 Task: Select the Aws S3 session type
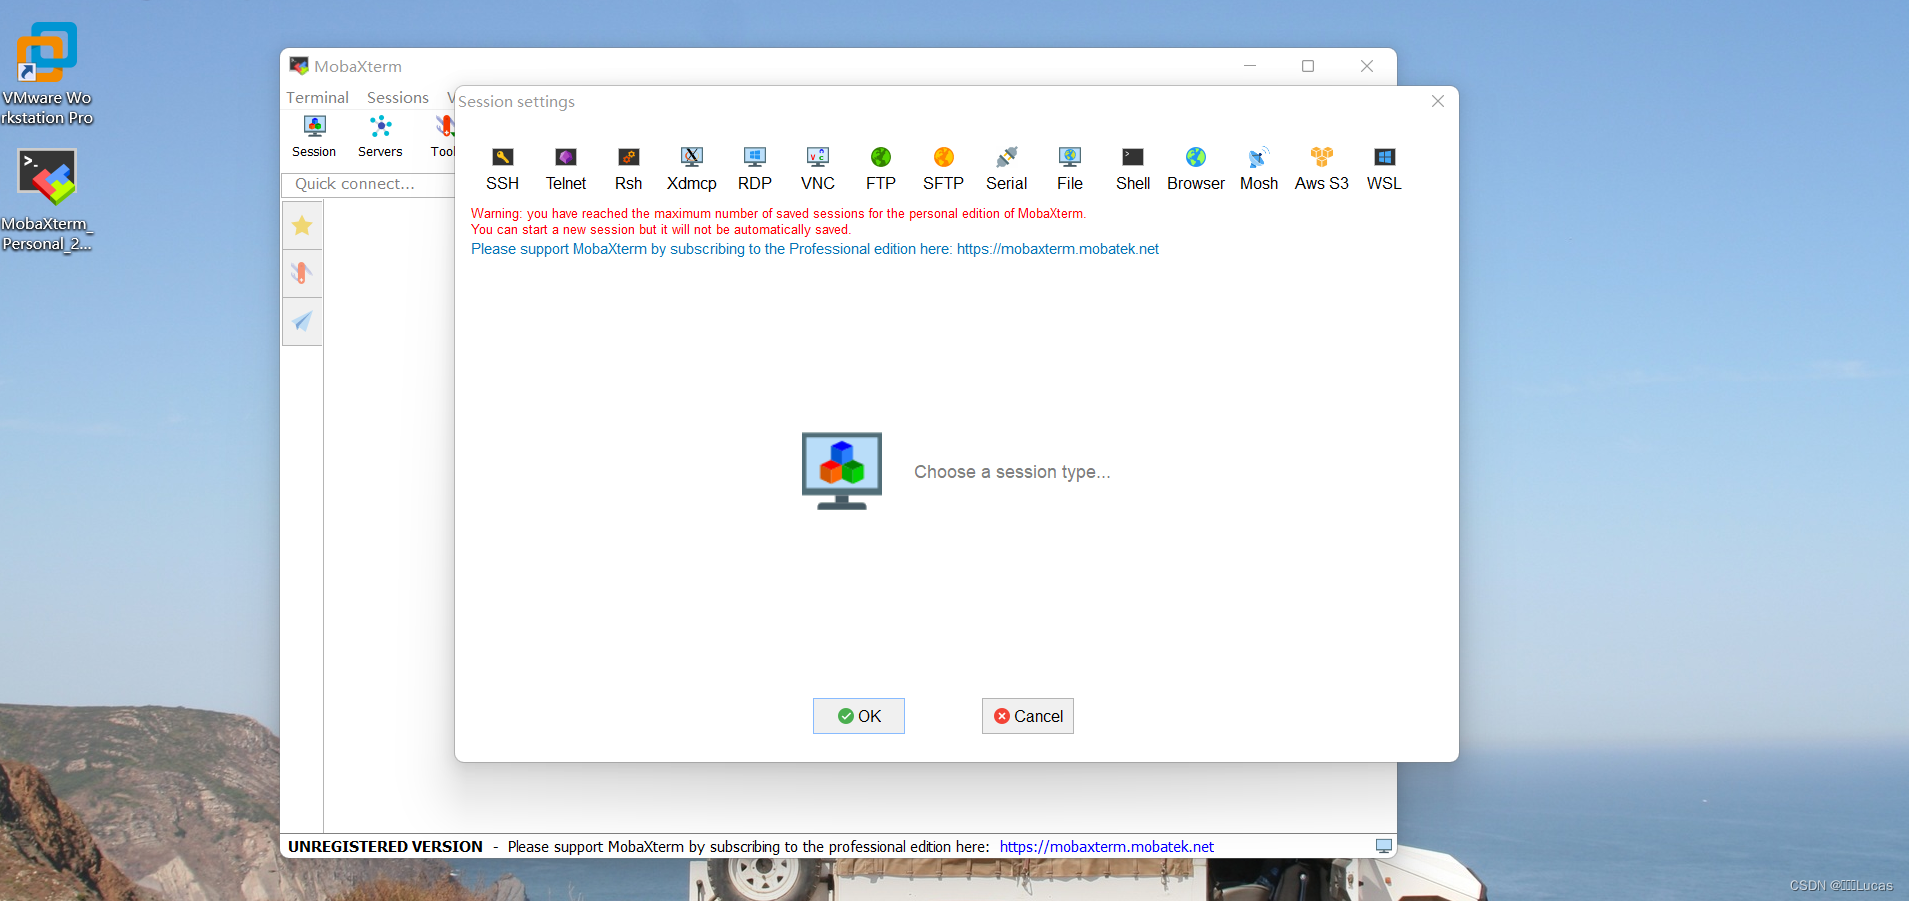pos(1322,169)
